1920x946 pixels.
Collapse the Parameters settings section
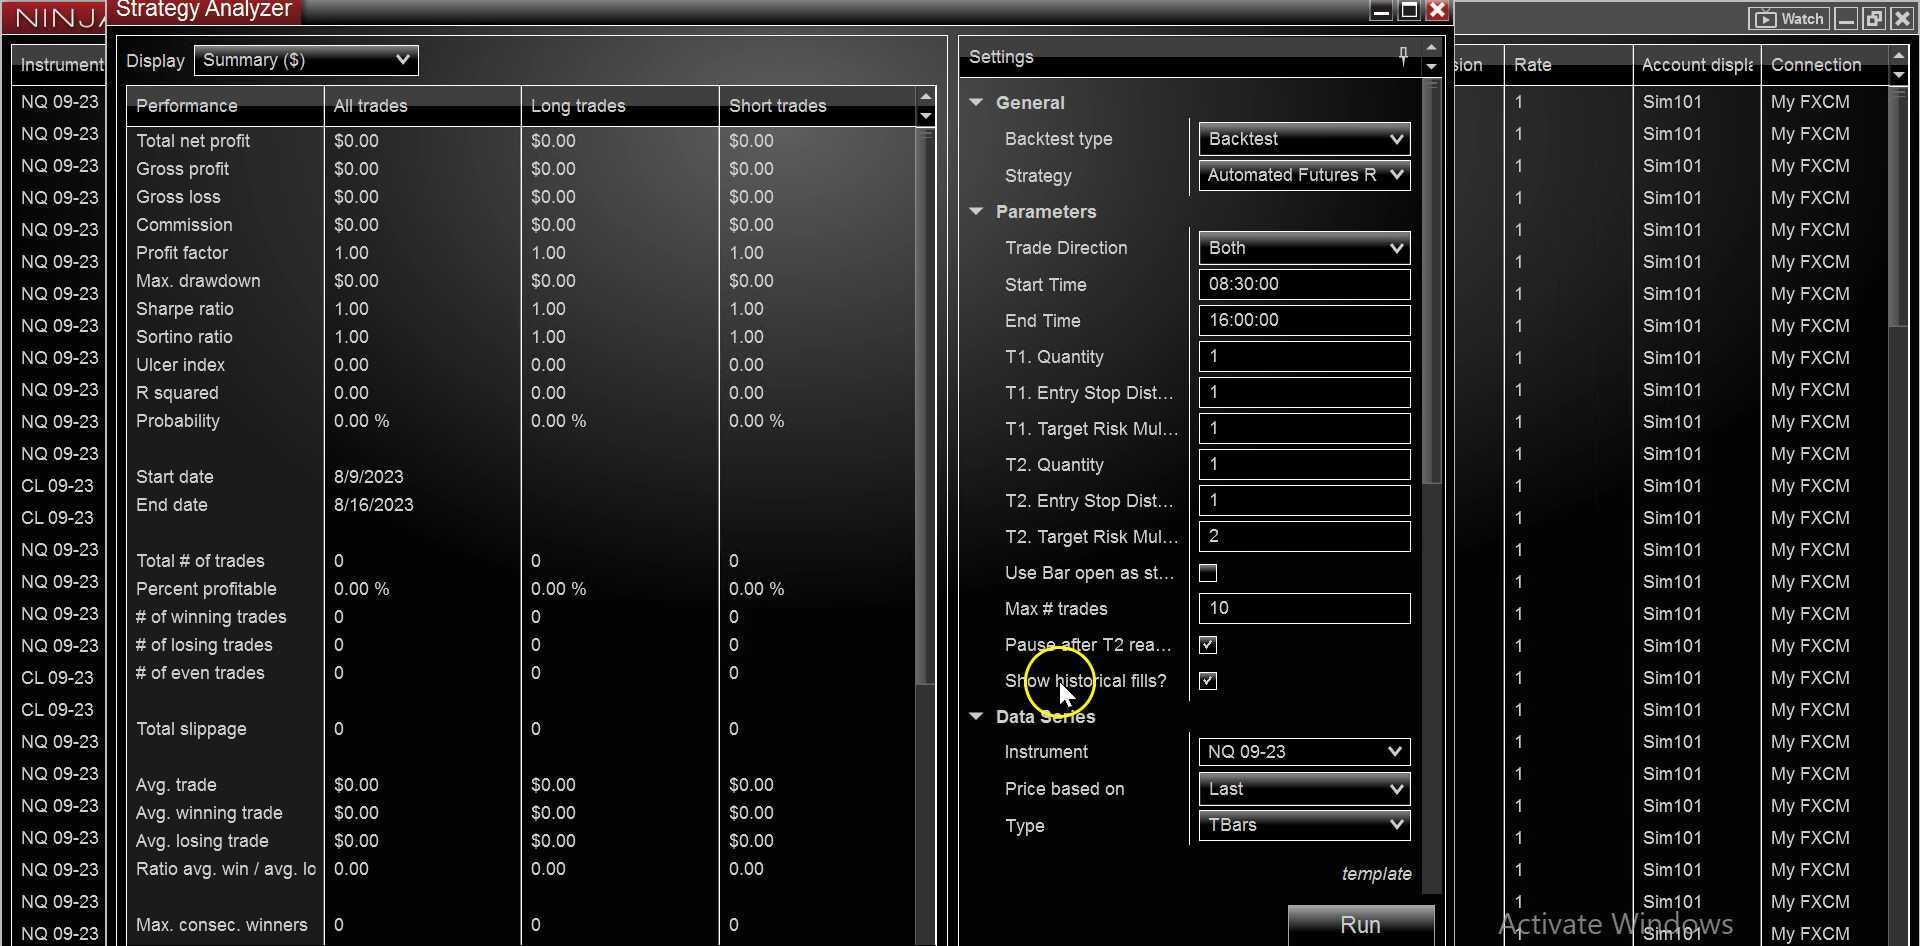pos(976,211)
